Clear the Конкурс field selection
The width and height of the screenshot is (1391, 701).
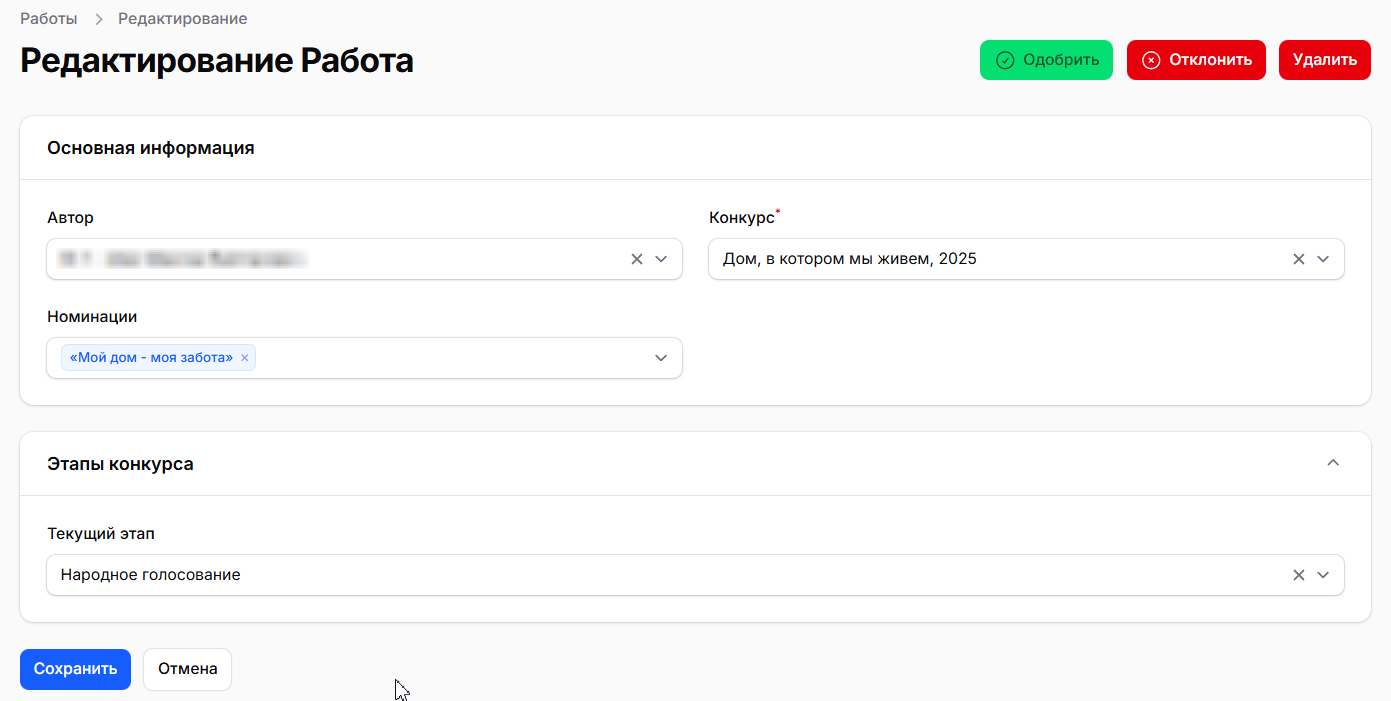coord(1298,259)
